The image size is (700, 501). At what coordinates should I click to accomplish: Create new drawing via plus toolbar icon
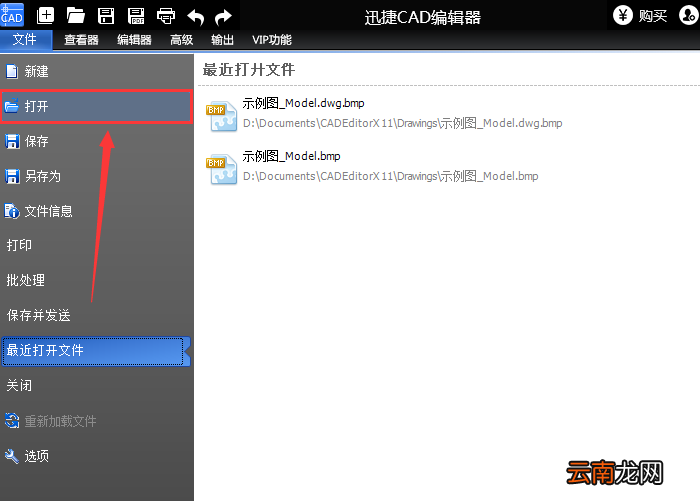45,16
